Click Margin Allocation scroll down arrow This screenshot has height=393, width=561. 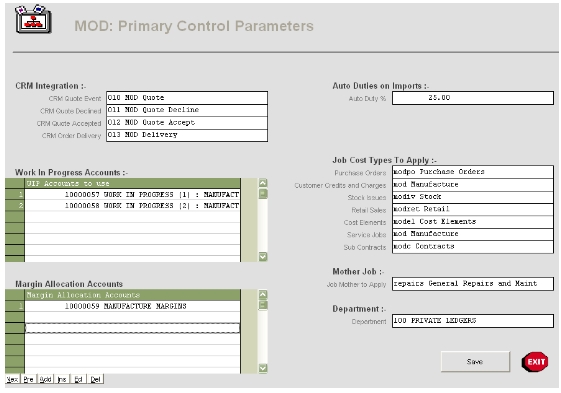263,368
